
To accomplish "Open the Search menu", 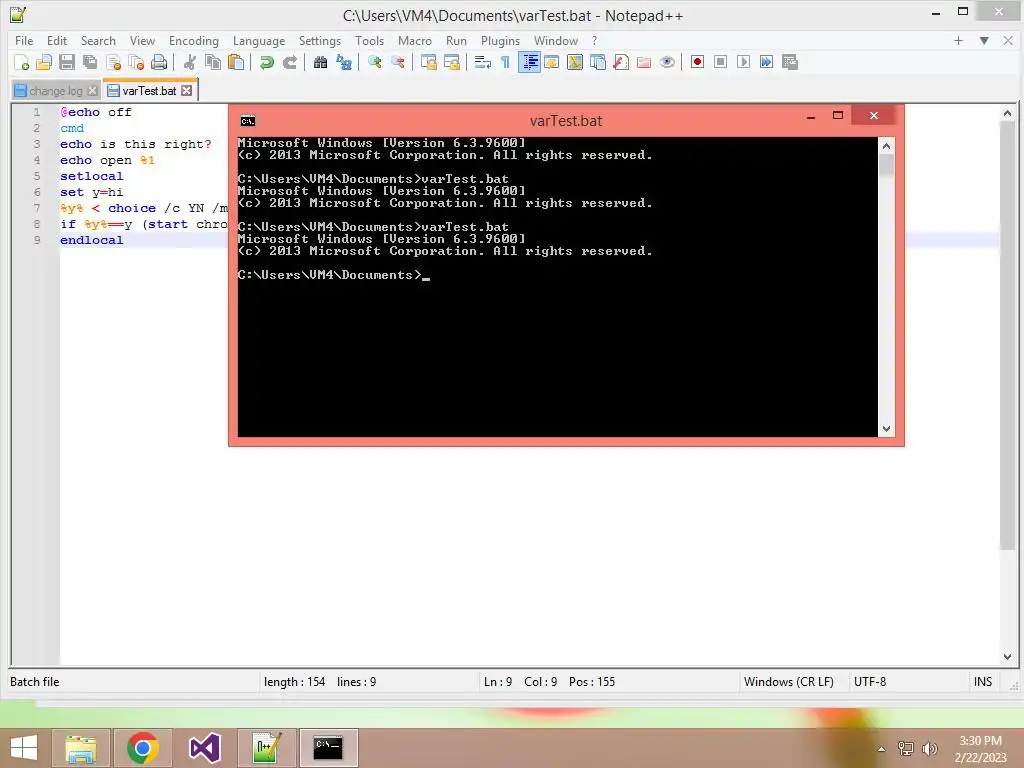I will [x=98, y=40].
